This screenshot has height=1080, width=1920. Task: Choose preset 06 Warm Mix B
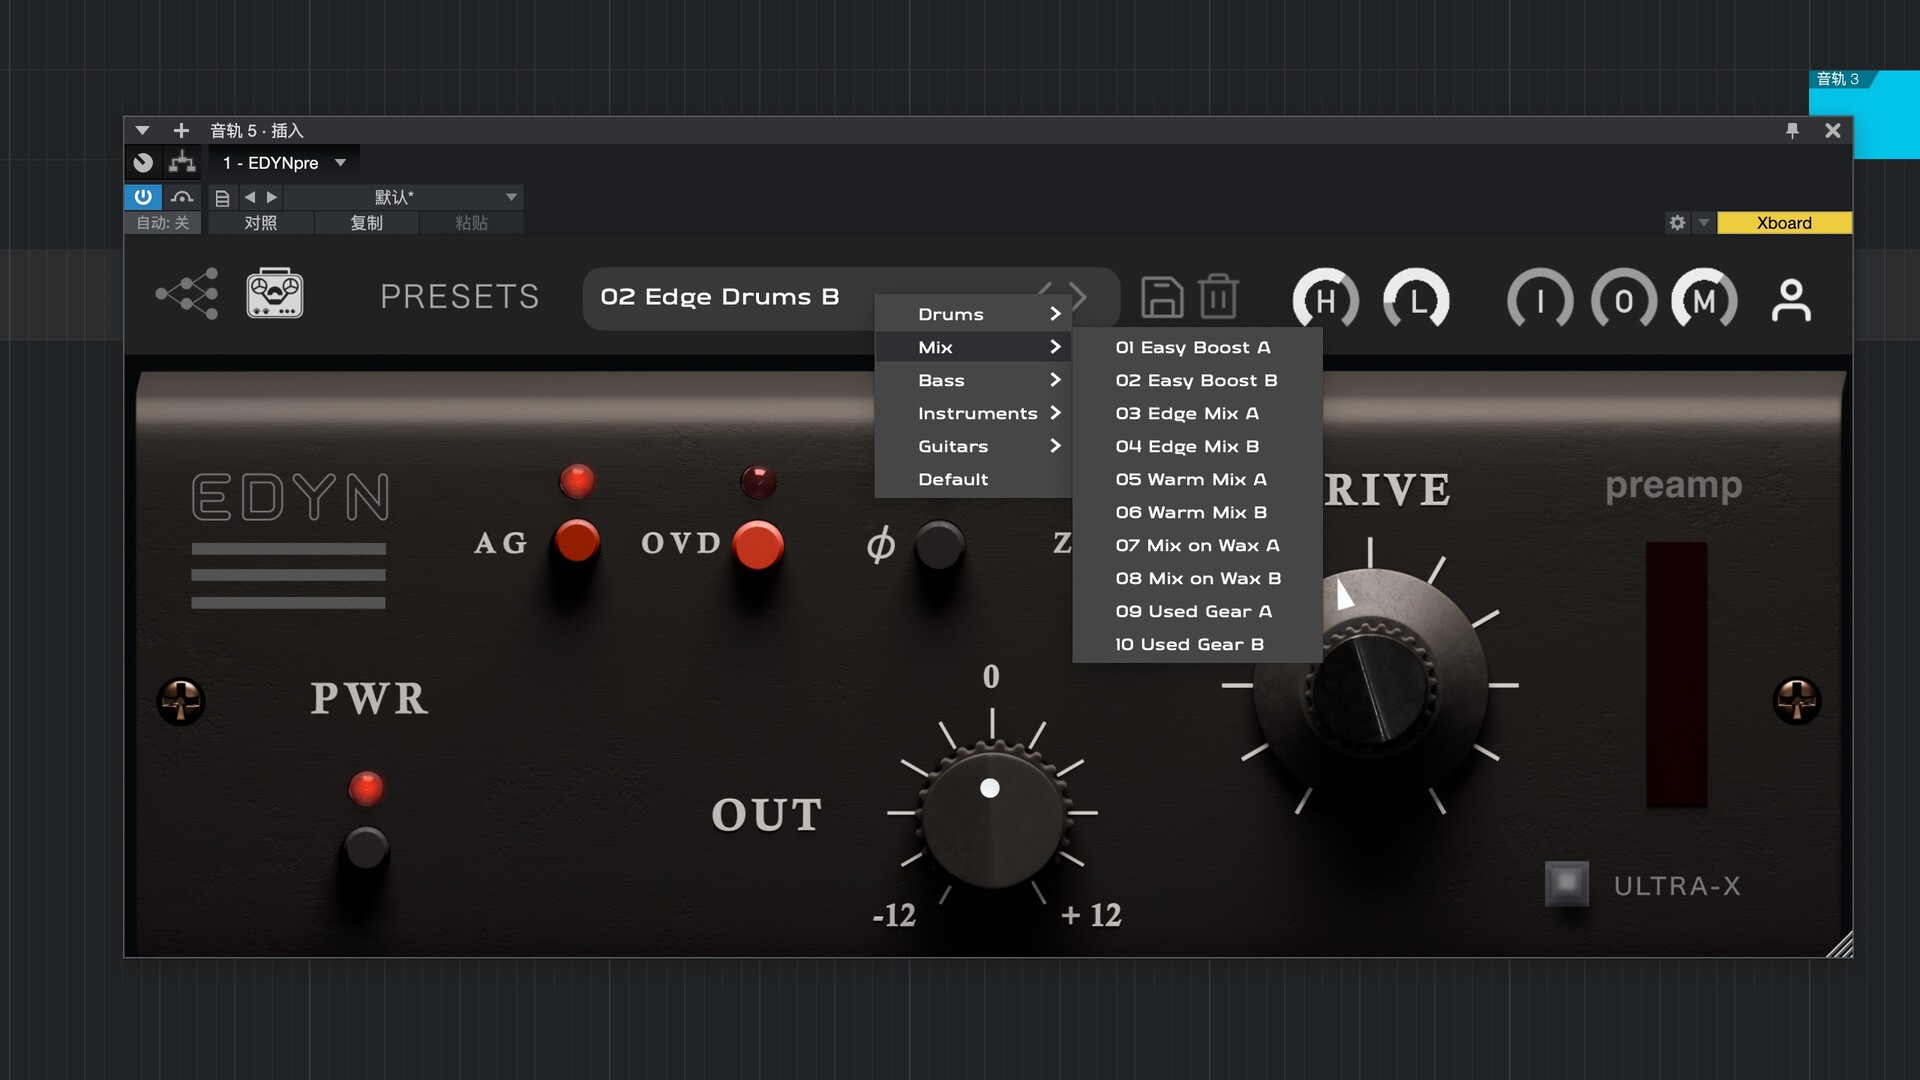coord(1197,512)
